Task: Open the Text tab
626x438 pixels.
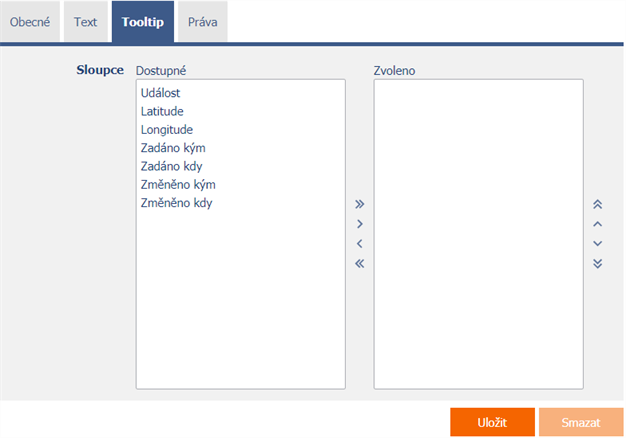Action: pyautogui.click(x=85, y=22)
